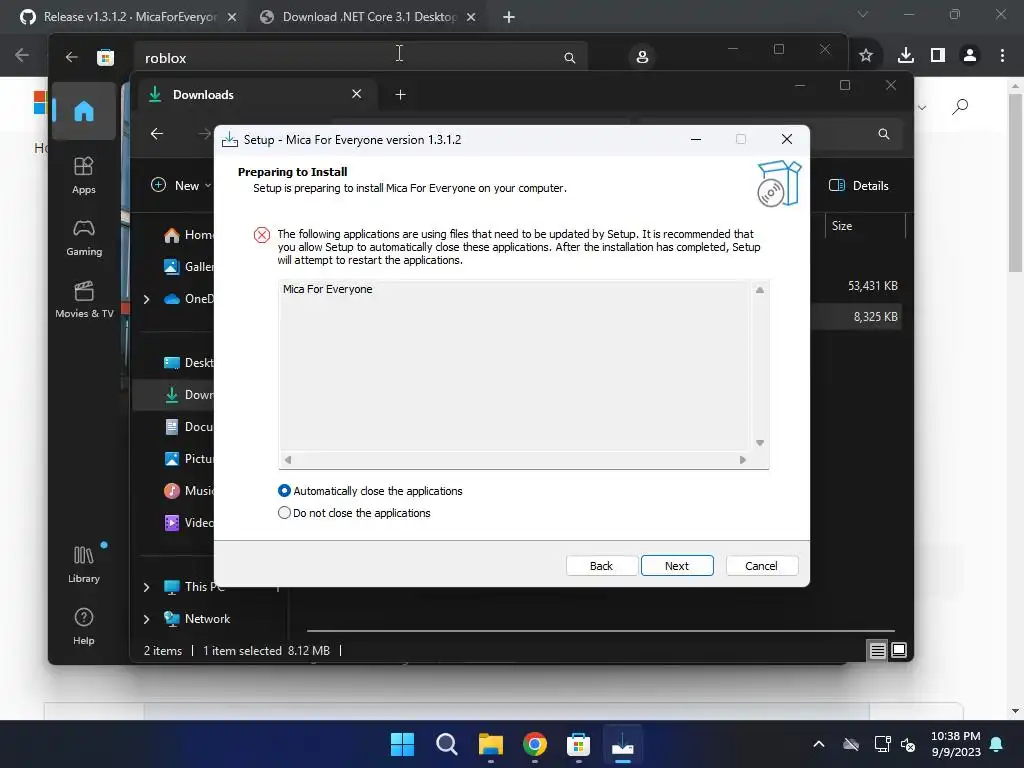Open New dropdown in File Explorer
The image size is (1024, 768).
[x=181, y=185]
